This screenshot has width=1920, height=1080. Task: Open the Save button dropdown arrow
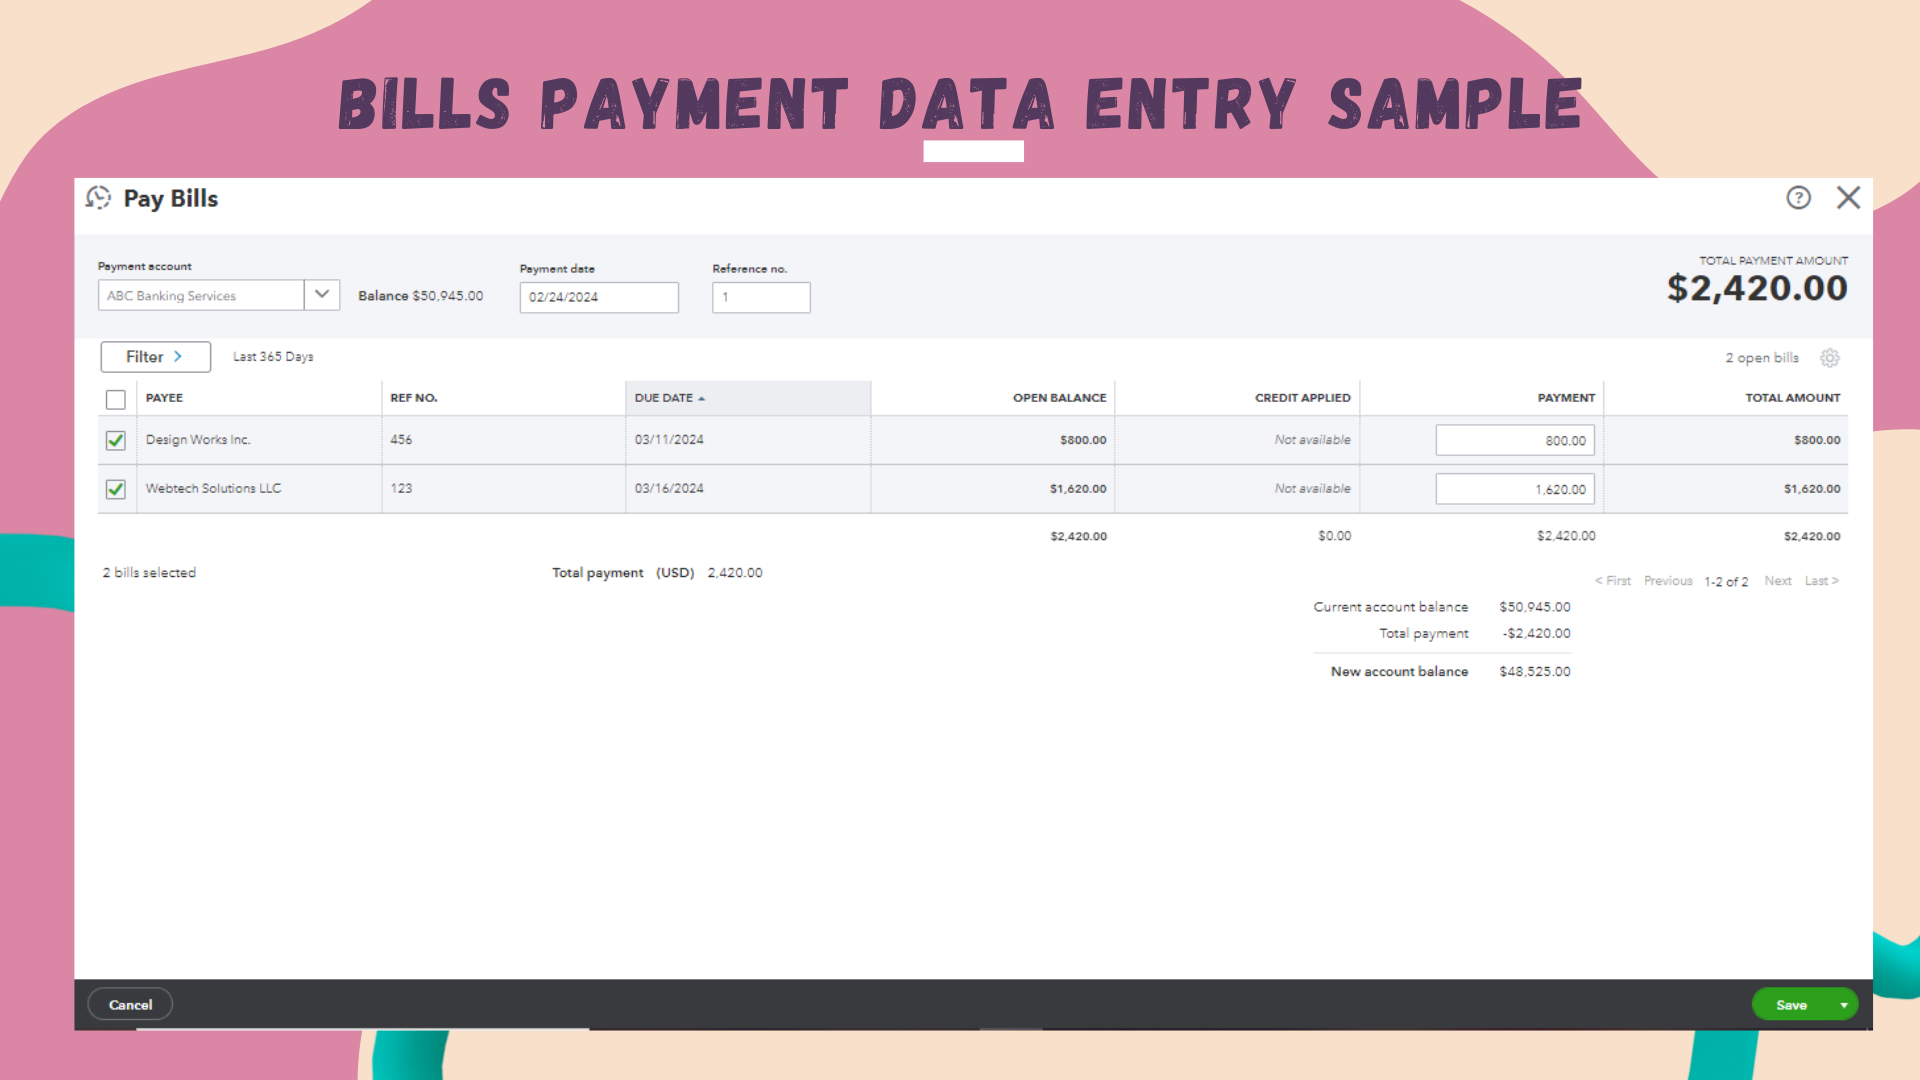point(1843,1005)
